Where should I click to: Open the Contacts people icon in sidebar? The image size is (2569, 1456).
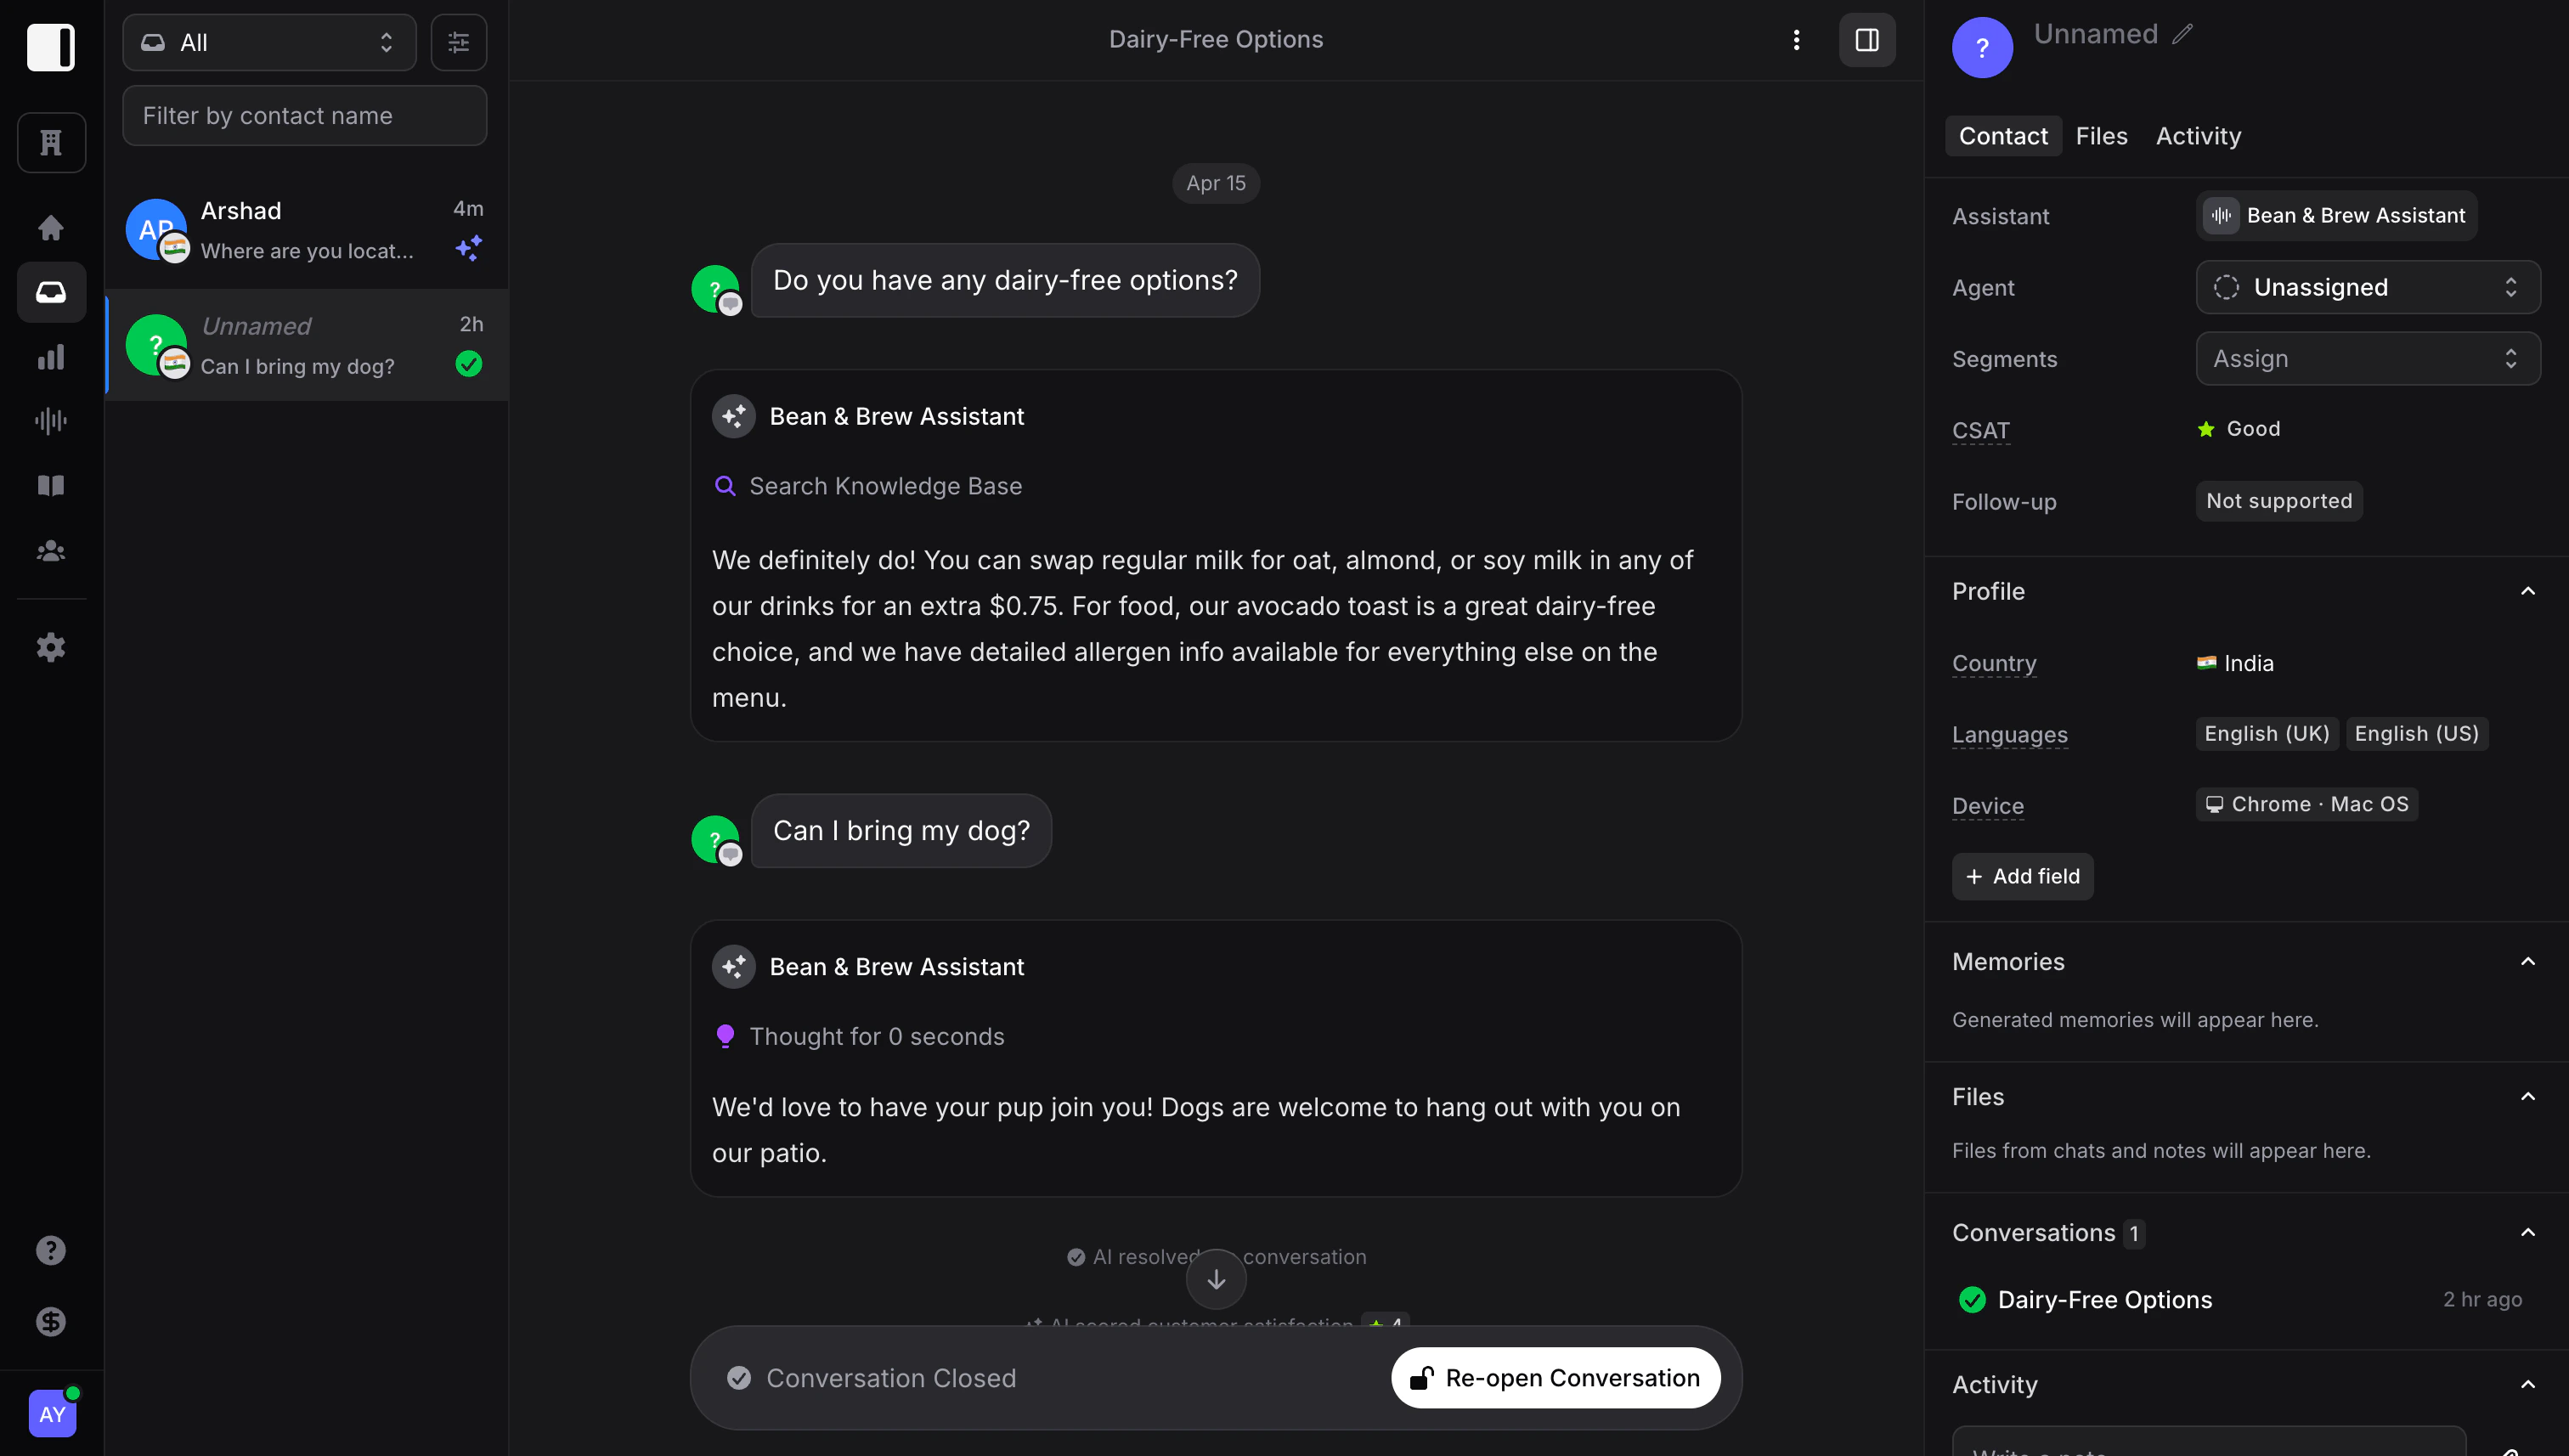pos(50,550)
